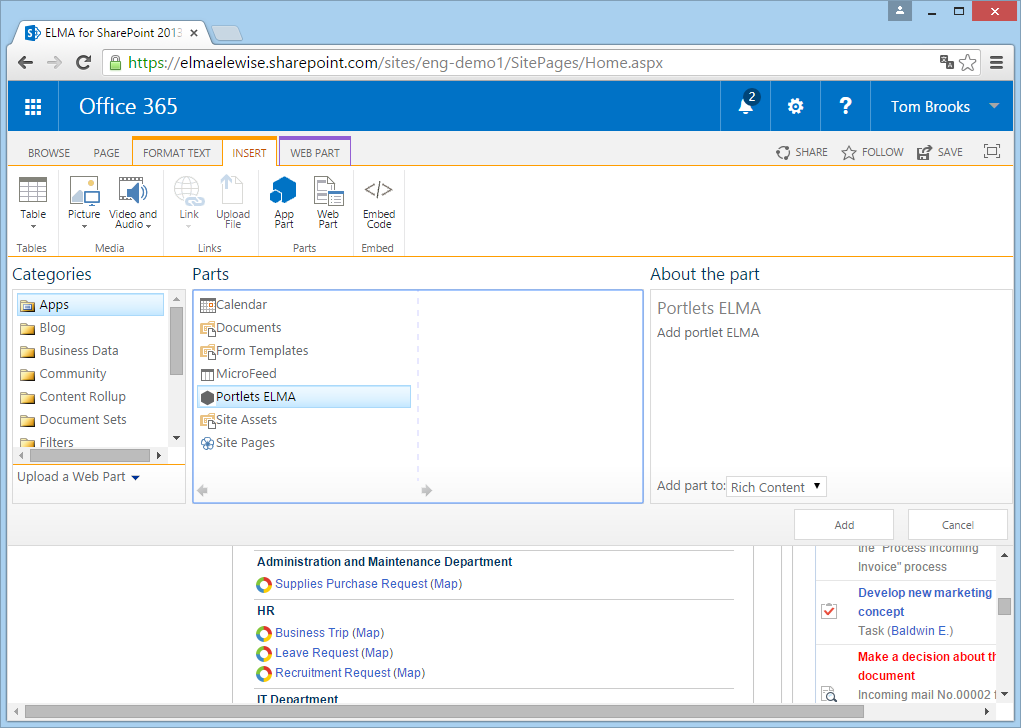Click the Upload File ribbon icon
The width and height of the screenshot is (1021, 728).
(232, 202)
